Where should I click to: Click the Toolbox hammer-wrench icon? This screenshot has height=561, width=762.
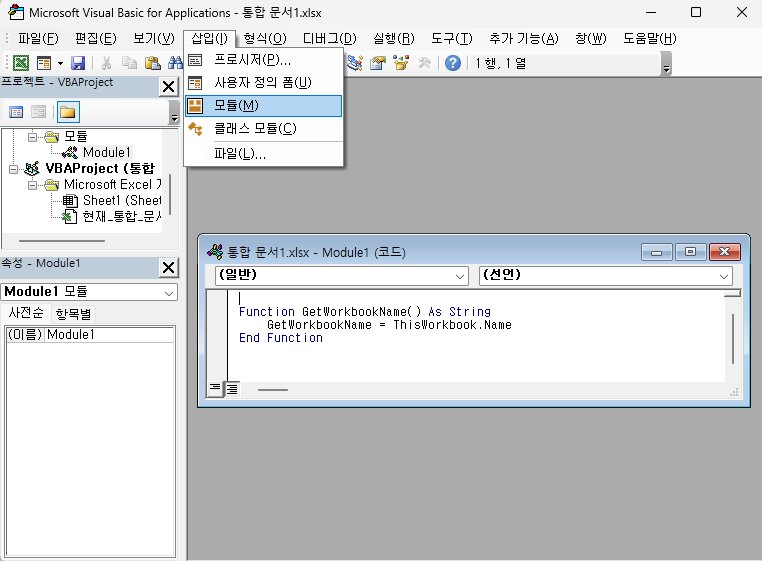425,63
